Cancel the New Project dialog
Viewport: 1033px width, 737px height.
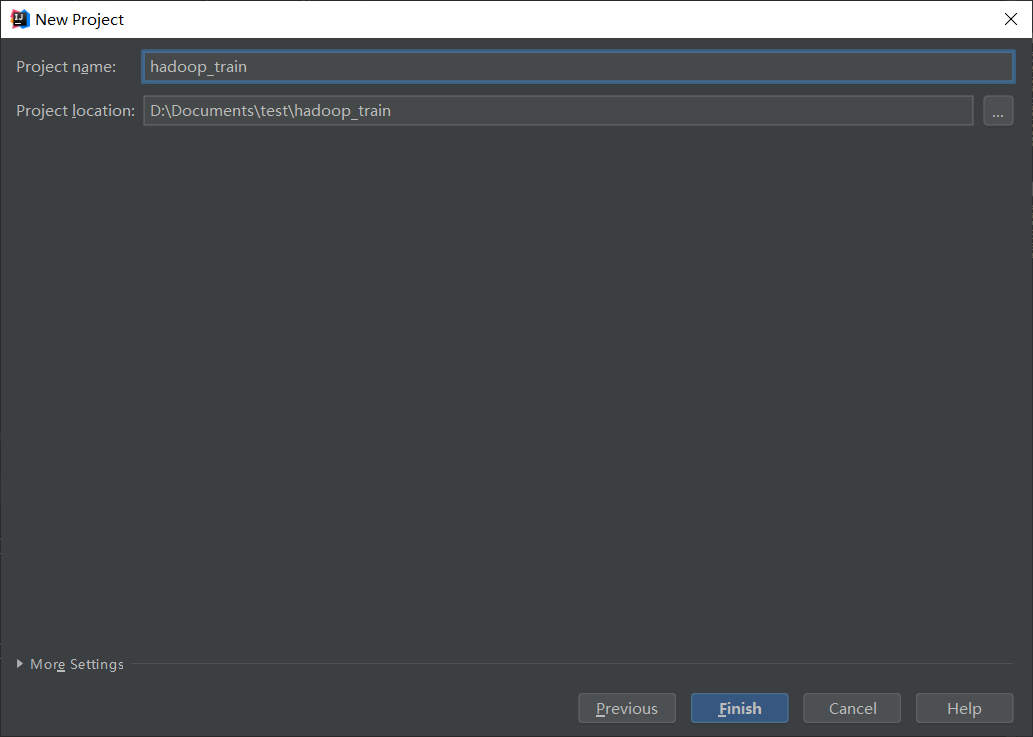(852, 708)
